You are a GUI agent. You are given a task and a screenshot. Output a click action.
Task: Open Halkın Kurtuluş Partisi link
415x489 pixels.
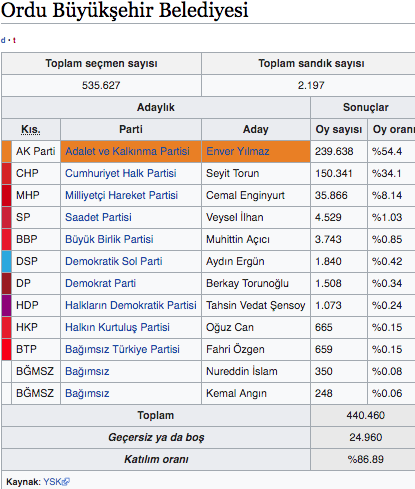tap(117, 327)
